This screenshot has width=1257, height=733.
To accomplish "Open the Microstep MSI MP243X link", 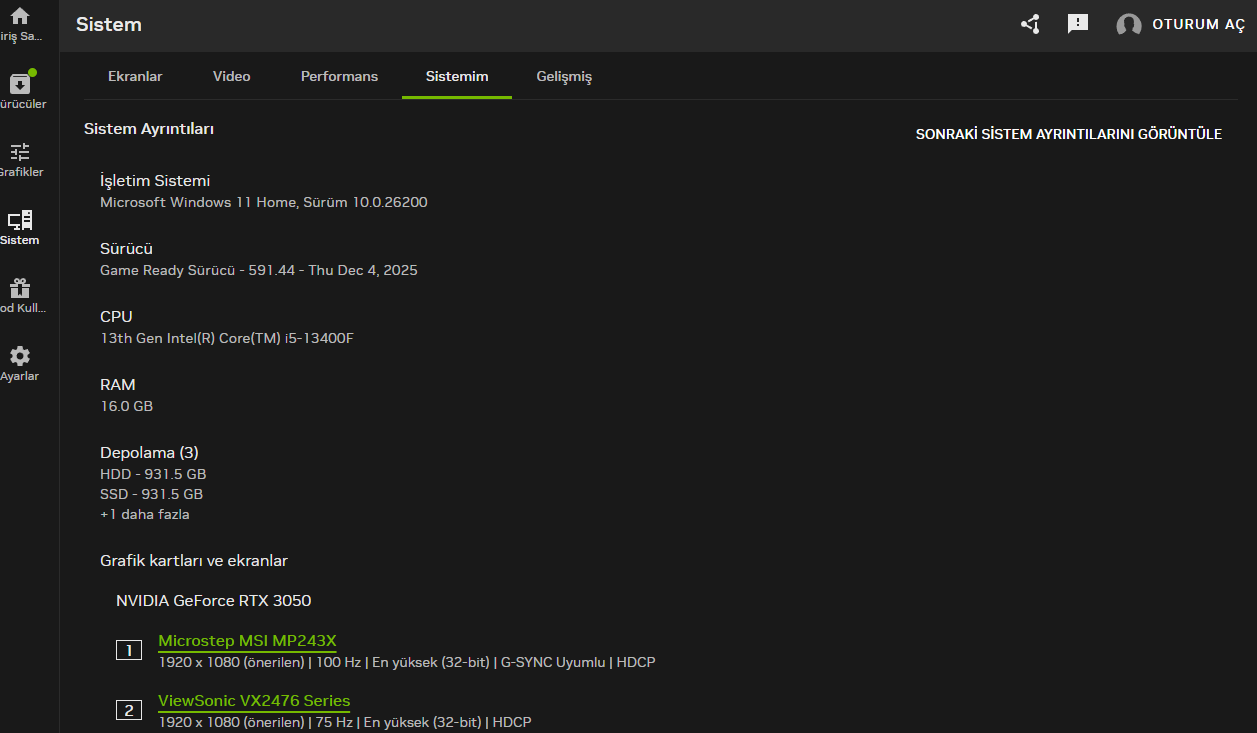I will [247, 640].
